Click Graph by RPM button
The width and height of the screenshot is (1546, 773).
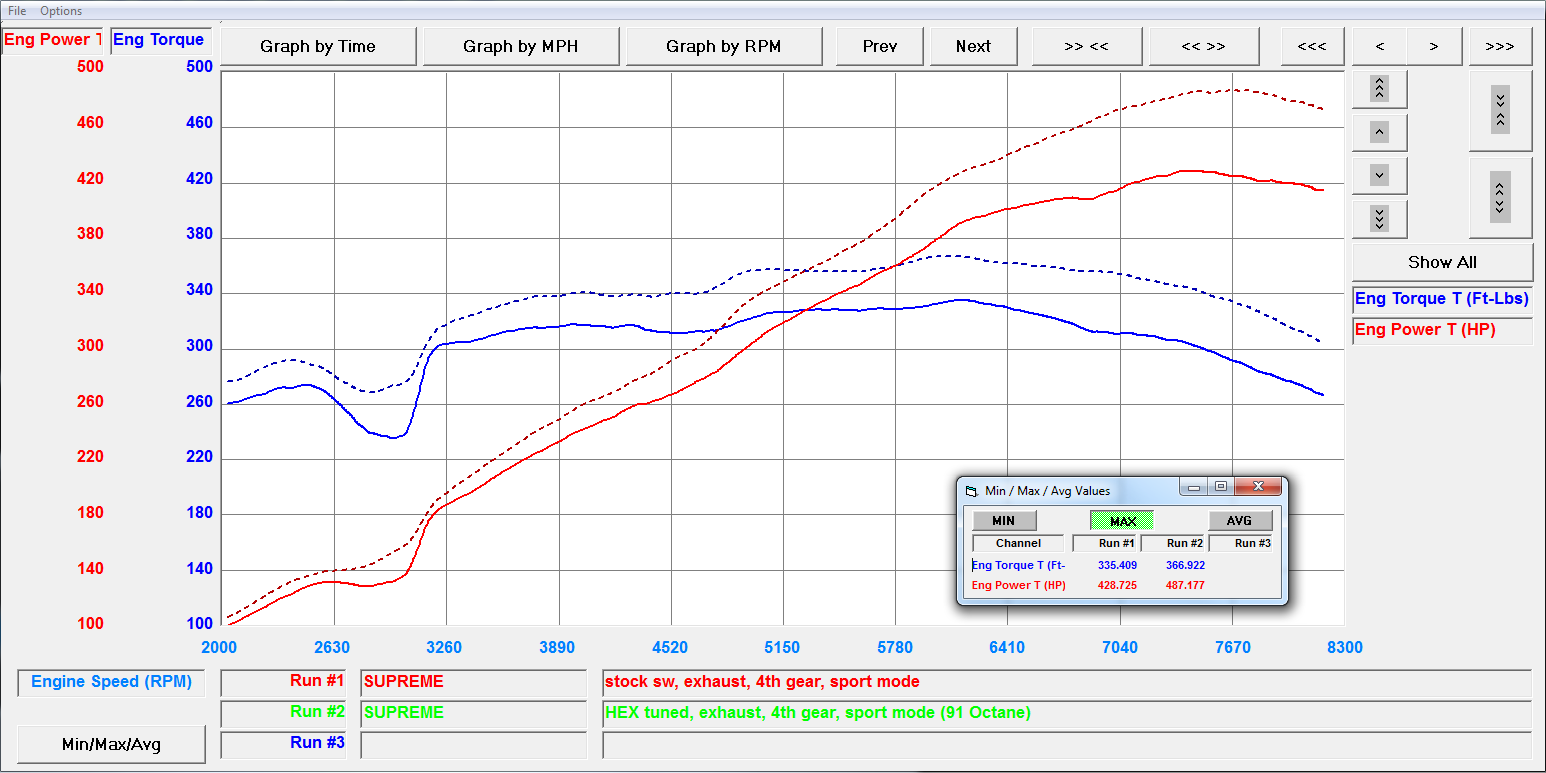pyautogui.click(x=723, y=47)
